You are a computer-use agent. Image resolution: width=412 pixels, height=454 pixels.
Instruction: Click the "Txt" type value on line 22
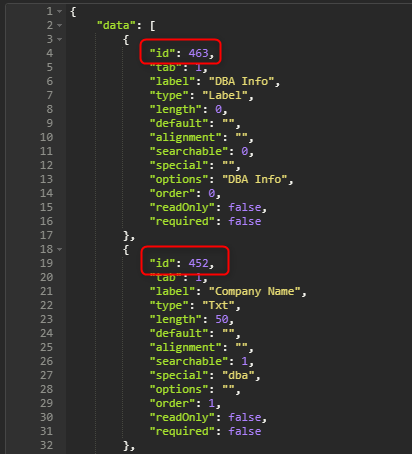pyautogui.click(x=218, y=305)
